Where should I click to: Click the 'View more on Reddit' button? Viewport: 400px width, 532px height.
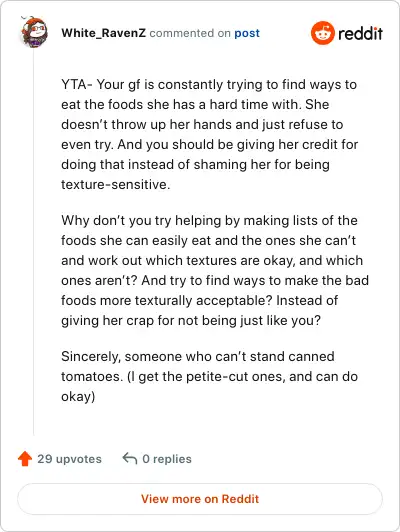[200, 499]
